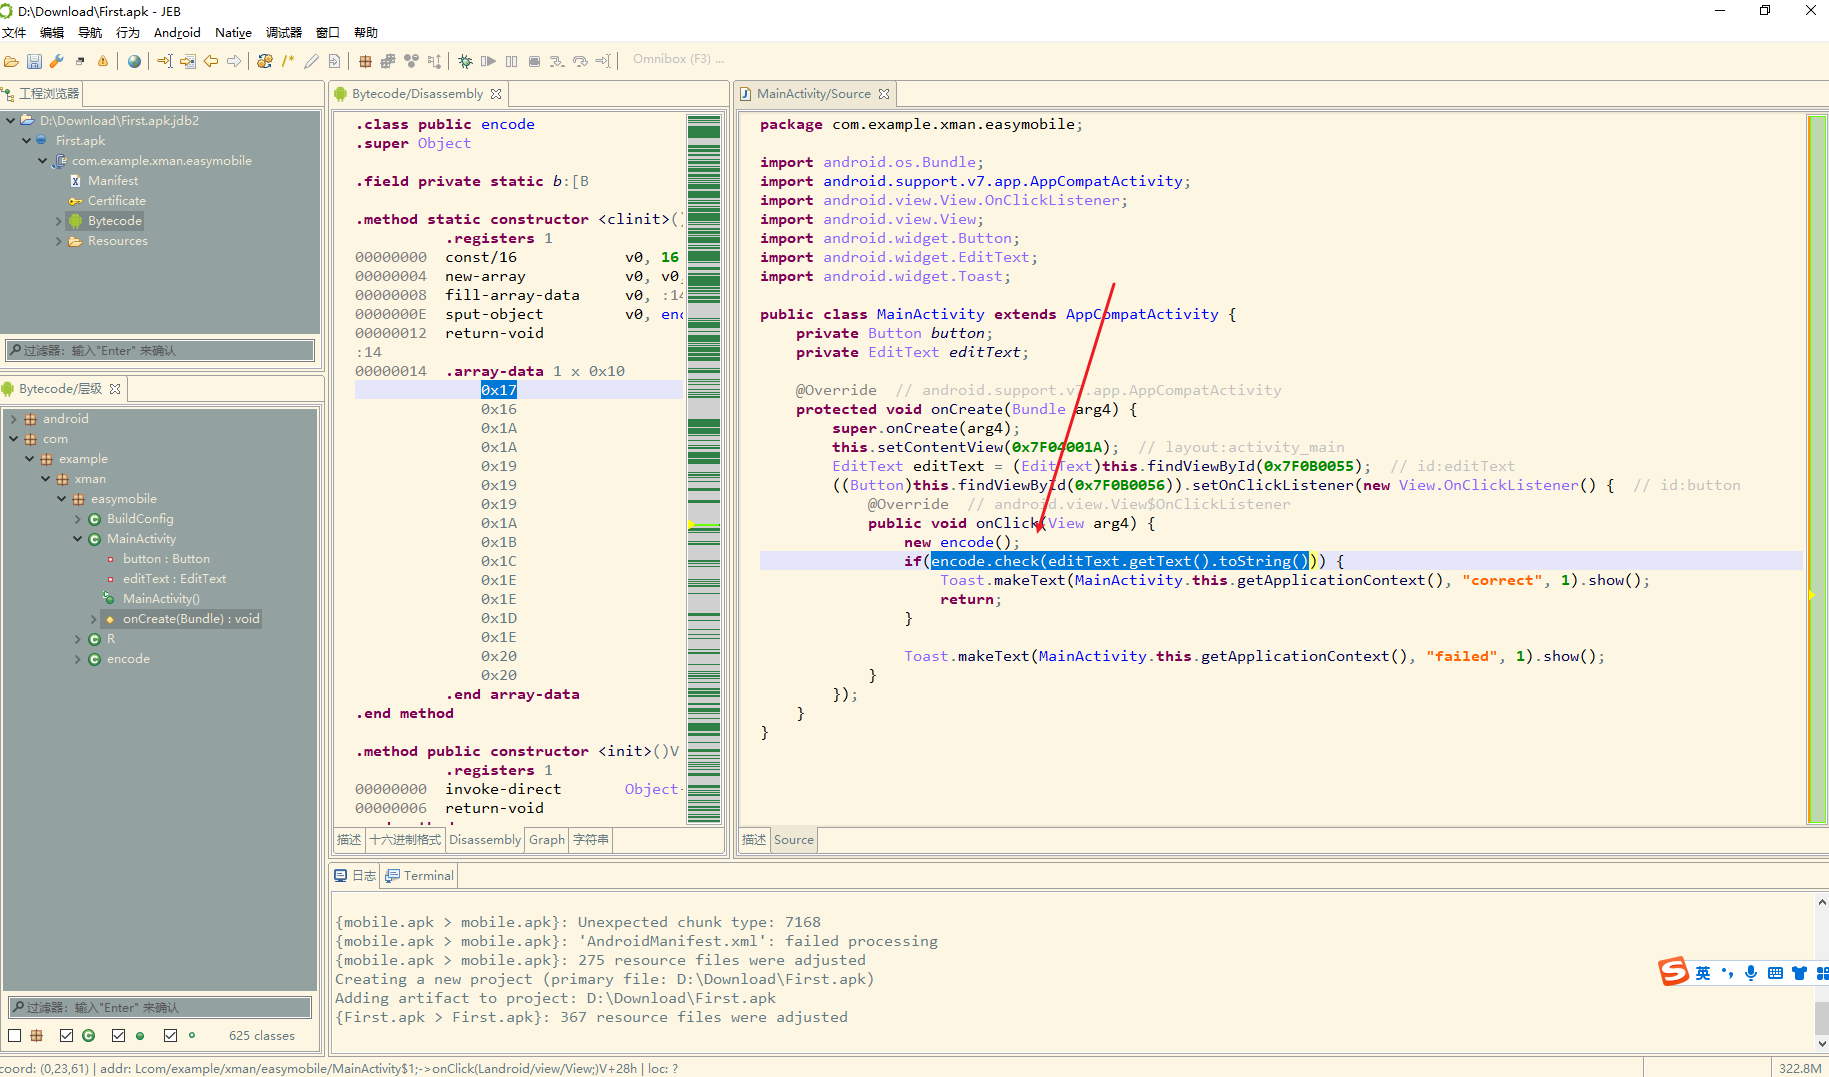Toggle the fields filter checkbox
The width and height of the screenshot is (1829, 1077).
coord(170,1035)
